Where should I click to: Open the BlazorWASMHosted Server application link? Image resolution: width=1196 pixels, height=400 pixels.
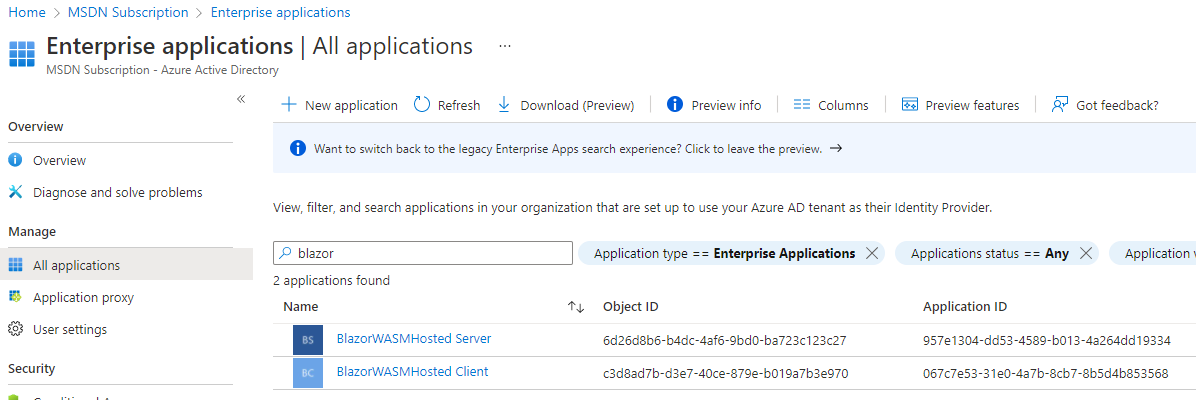click(x=414, y=339)
